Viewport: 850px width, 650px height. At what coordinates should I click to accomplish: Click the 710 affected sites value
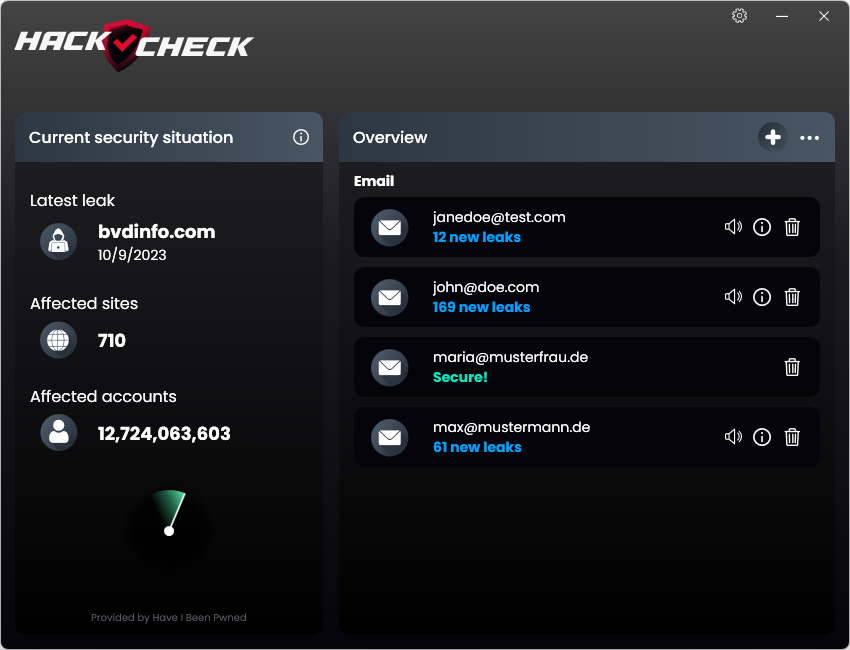(x=112, y=340)
